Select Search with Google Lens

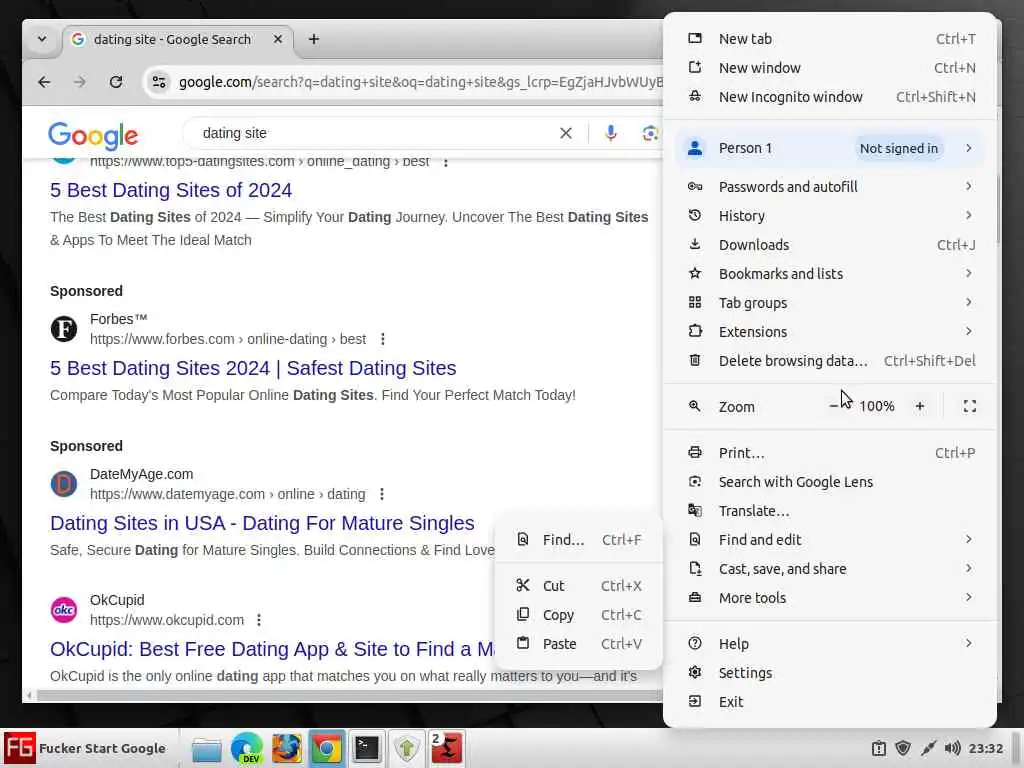[x=831, y=482]
